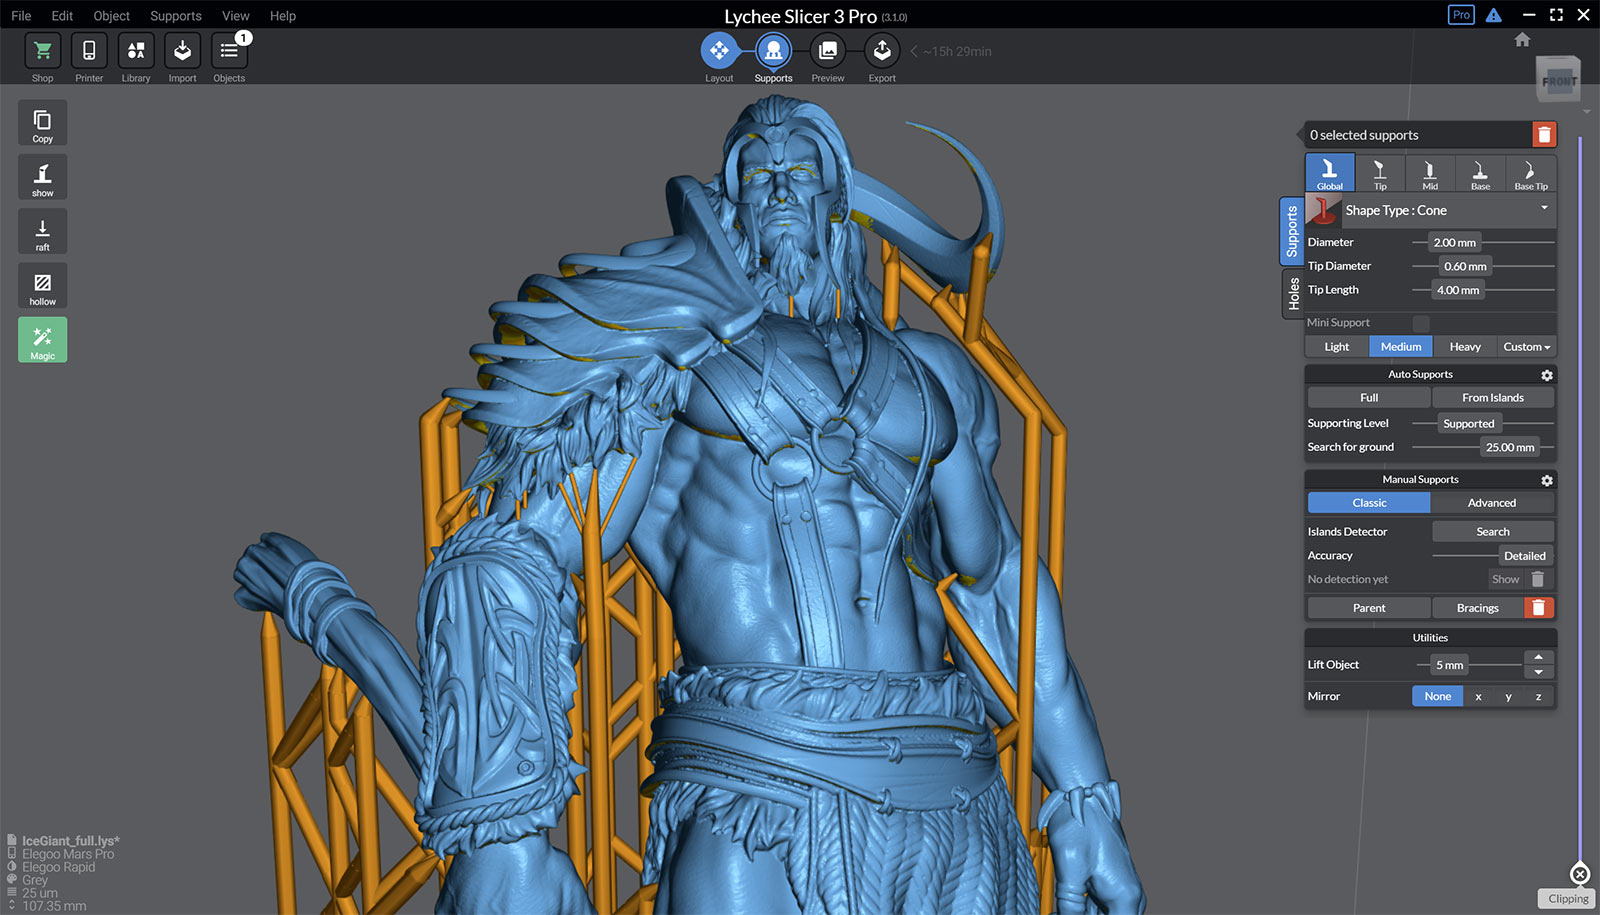This screenshot has height=915, width=1600.
Task: Select the Mid support settings tab
Action: tap(1430, 173)
